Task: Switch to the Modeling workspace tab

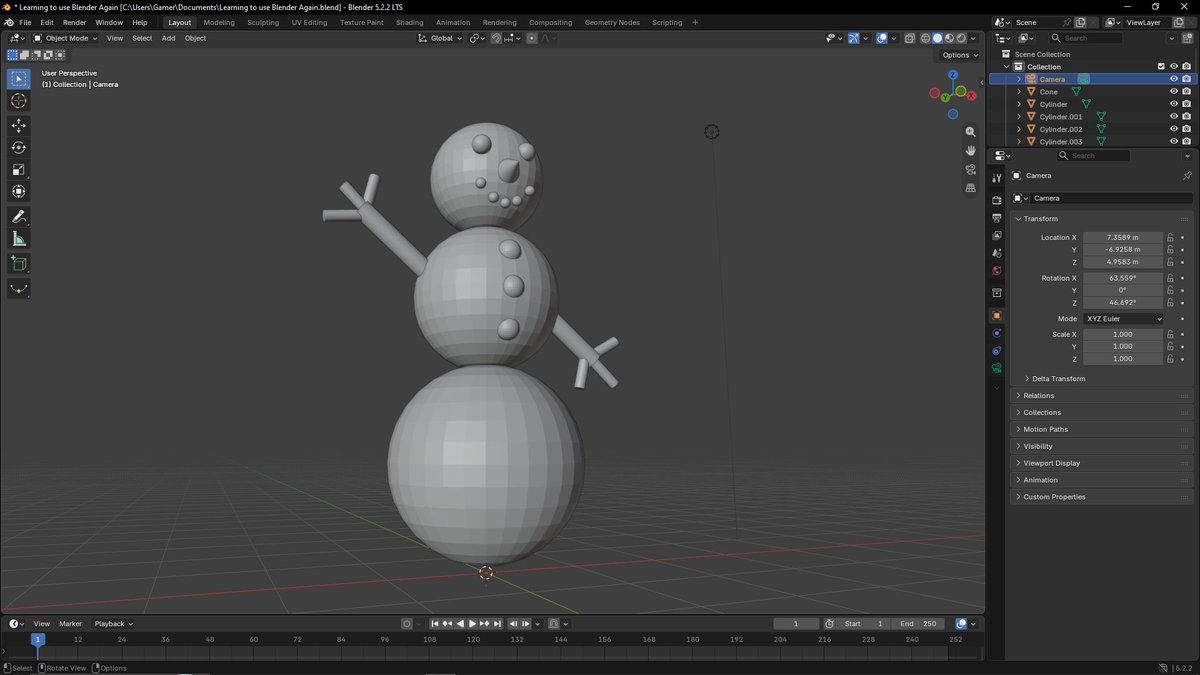Action: (x=219, y=22)
